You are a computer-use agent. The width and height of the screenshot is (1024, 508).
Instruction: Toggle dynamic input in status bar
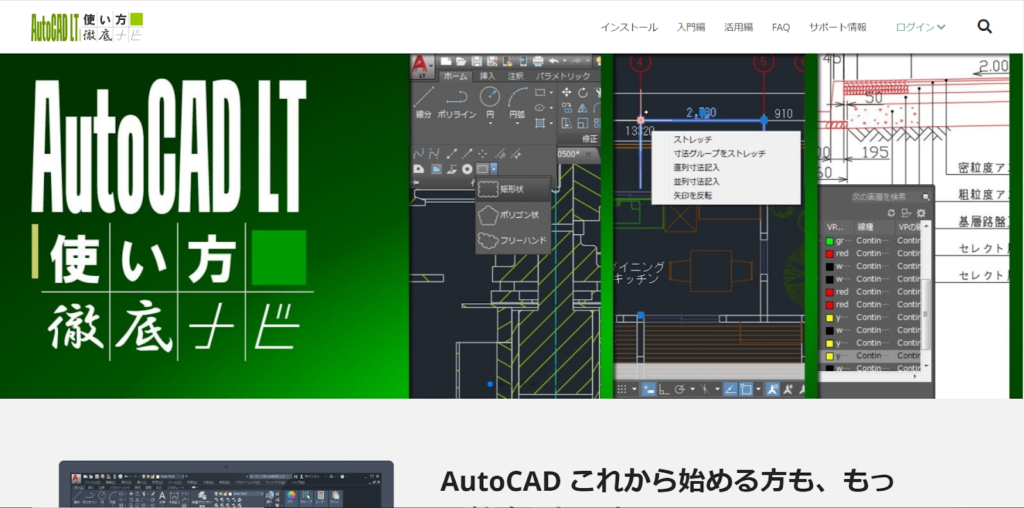click(649, 389)
